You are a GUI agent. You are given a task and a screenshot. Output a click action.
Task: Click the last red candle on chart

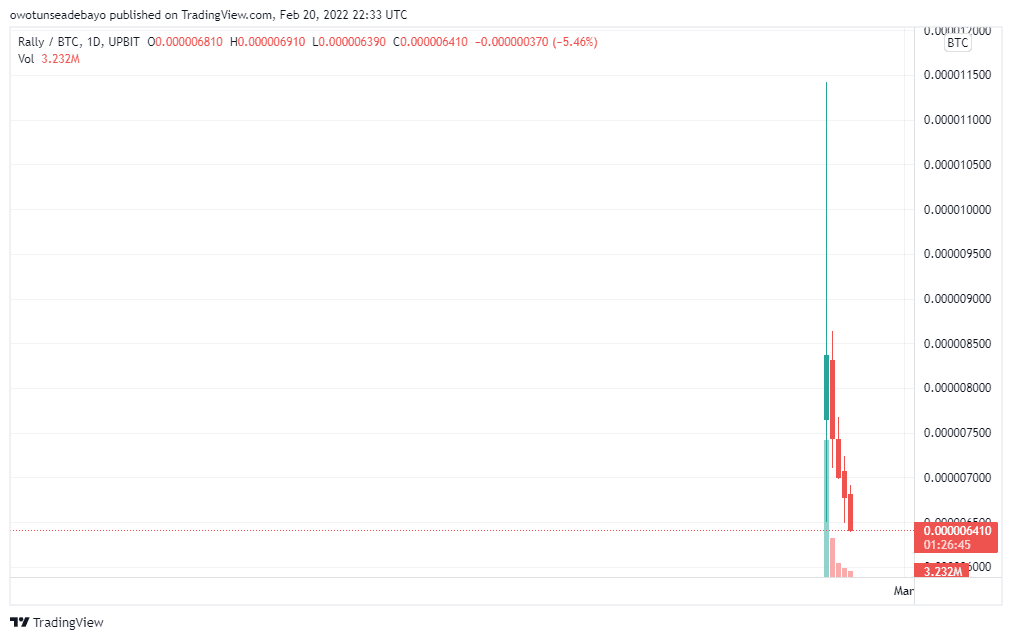point(851,511)
